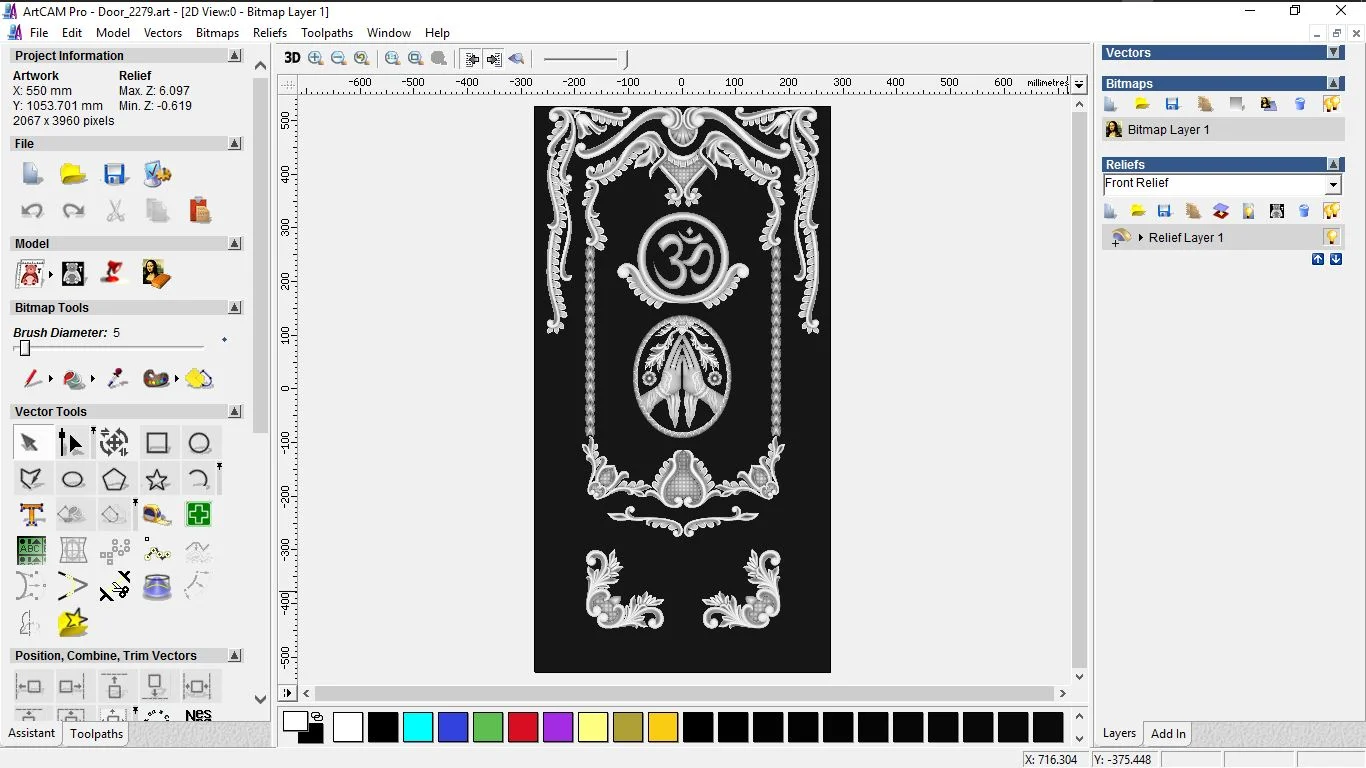Open the Front Relief dropdown
Viewport: 1366px width, 768px height.
click(x=1332, y=185)
